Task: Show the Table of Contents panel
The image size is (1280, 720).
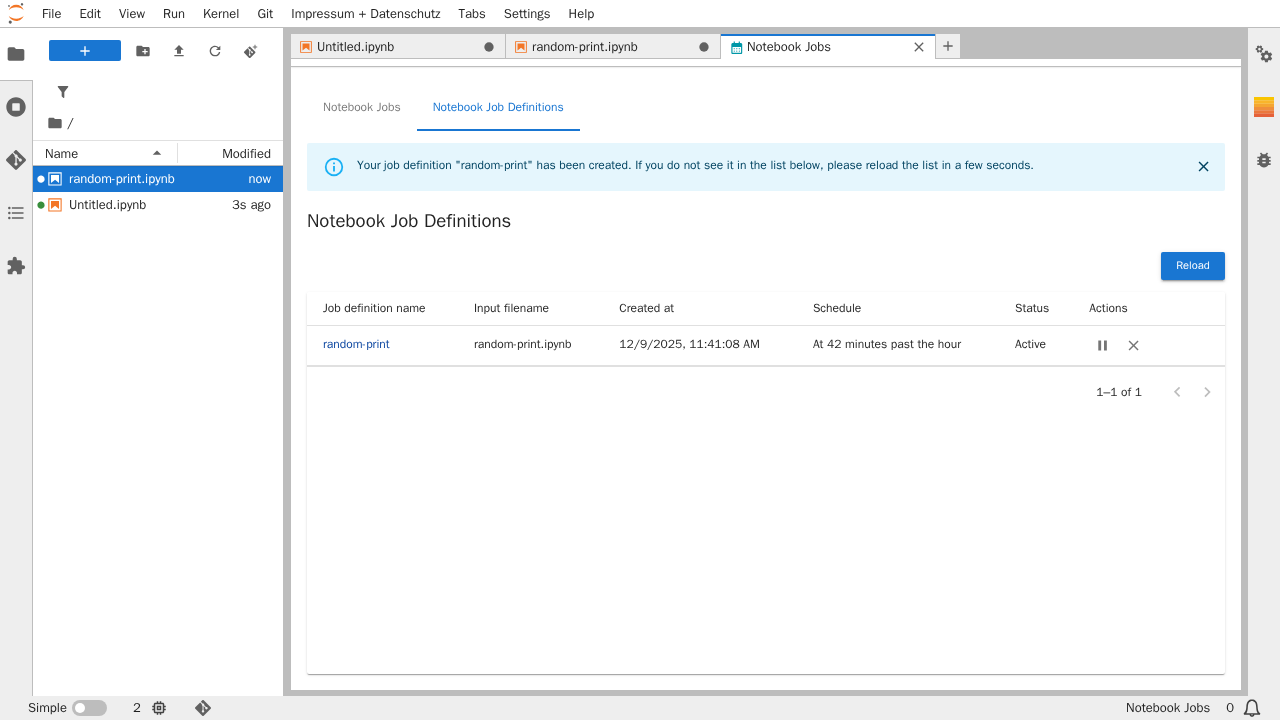Action: pyautogui.click(x=16, y=213)
